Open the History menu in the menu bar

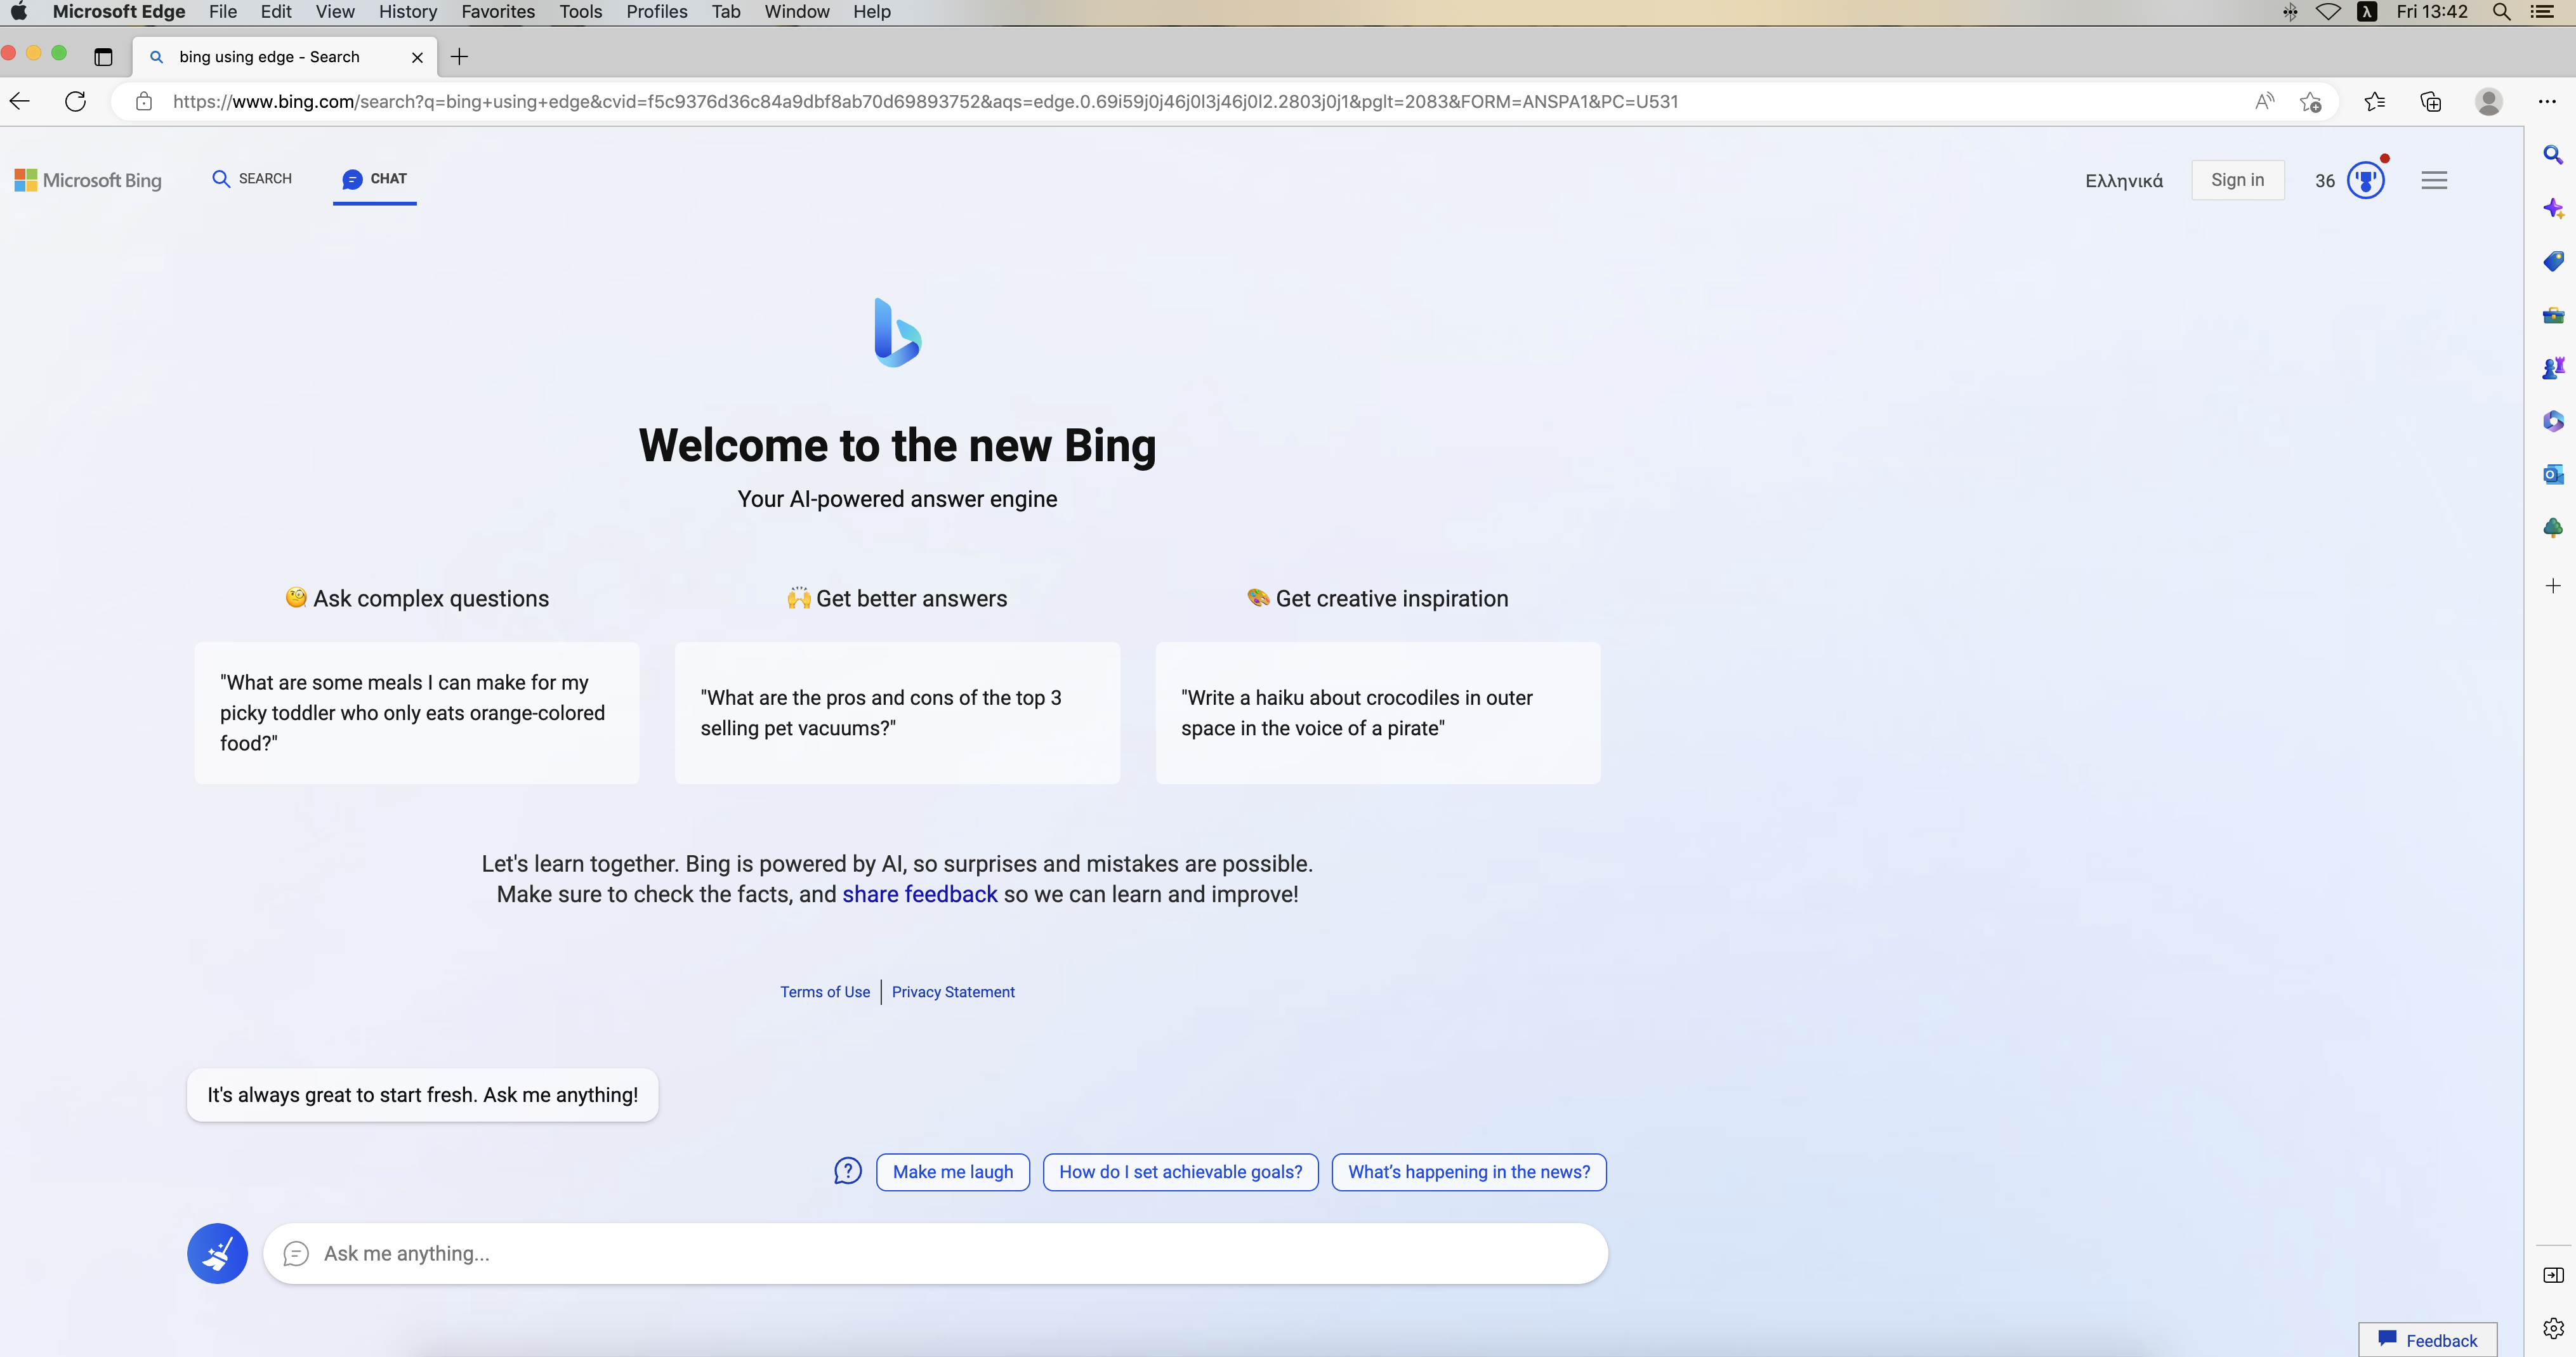(x=407, y=12)
